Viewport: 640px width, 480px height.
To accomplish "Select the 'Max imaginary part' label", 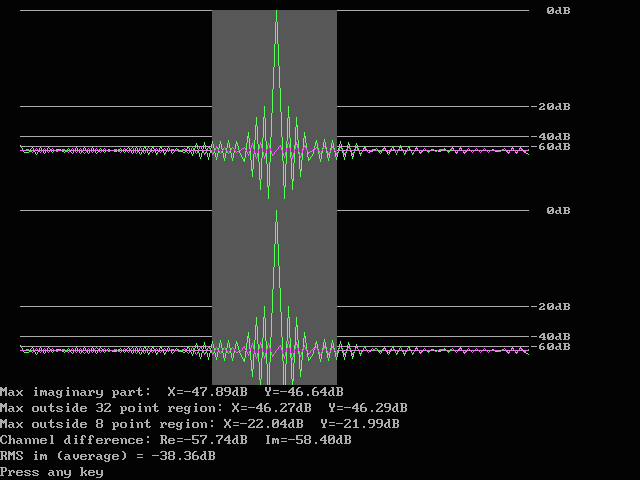I will pos(76,392).
